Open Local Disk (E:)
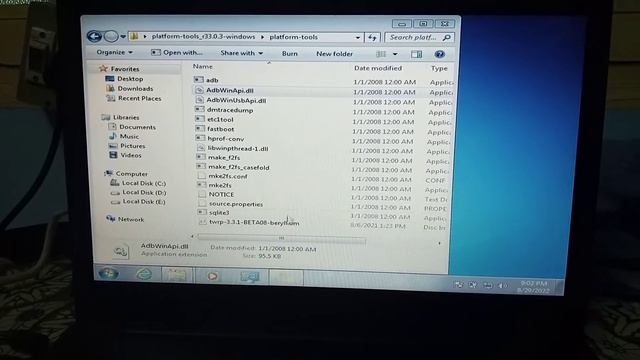640x360 pixels. pyautogui.click(x=139, y=202)
